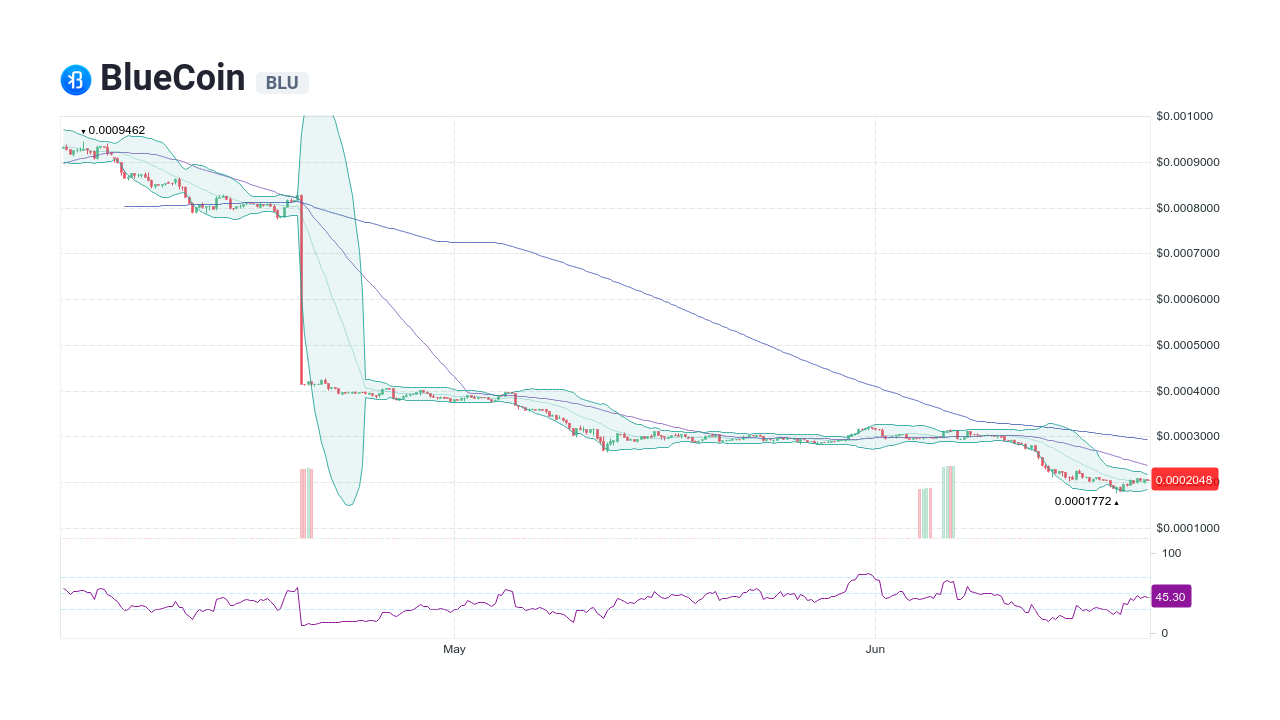
Task: Open the BLU ticker badge dropdown
Action: (x=282, y=83)
